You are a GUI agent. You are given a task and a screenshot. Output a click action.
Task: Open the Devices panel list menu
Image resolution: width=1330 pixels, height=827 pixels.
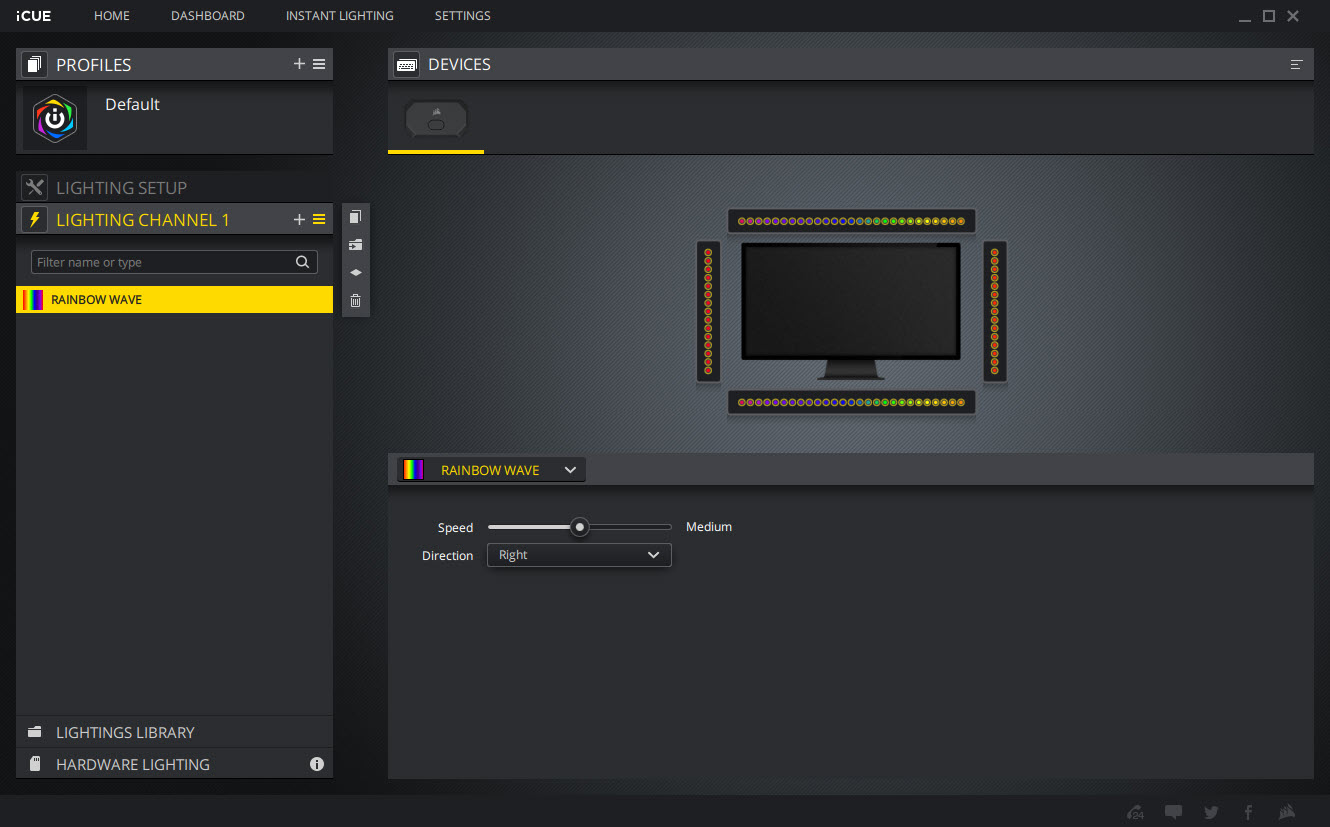pos(1297,64)
